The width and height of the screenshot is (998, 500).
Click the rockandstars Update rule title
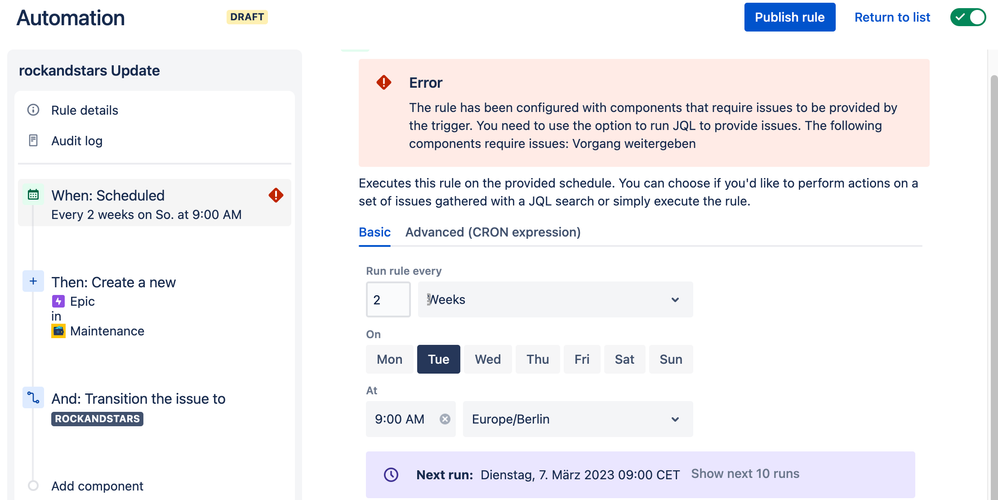(89, 71)
